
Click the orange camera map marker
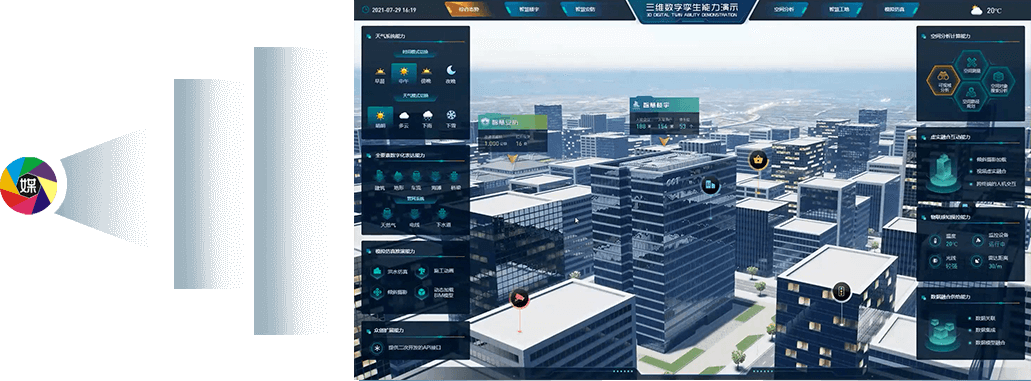point(519,298)
